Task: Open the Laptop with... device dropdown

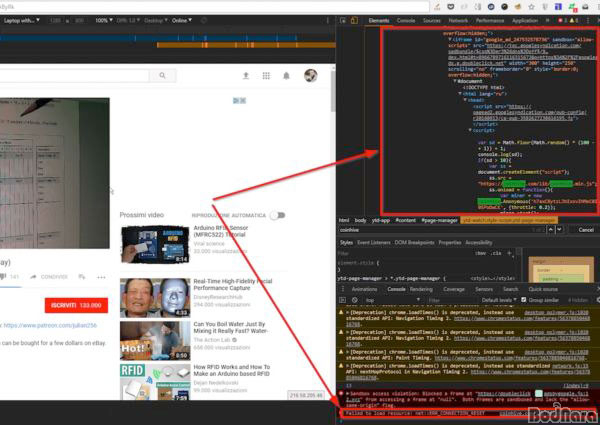Action: (x=21, y=21)
